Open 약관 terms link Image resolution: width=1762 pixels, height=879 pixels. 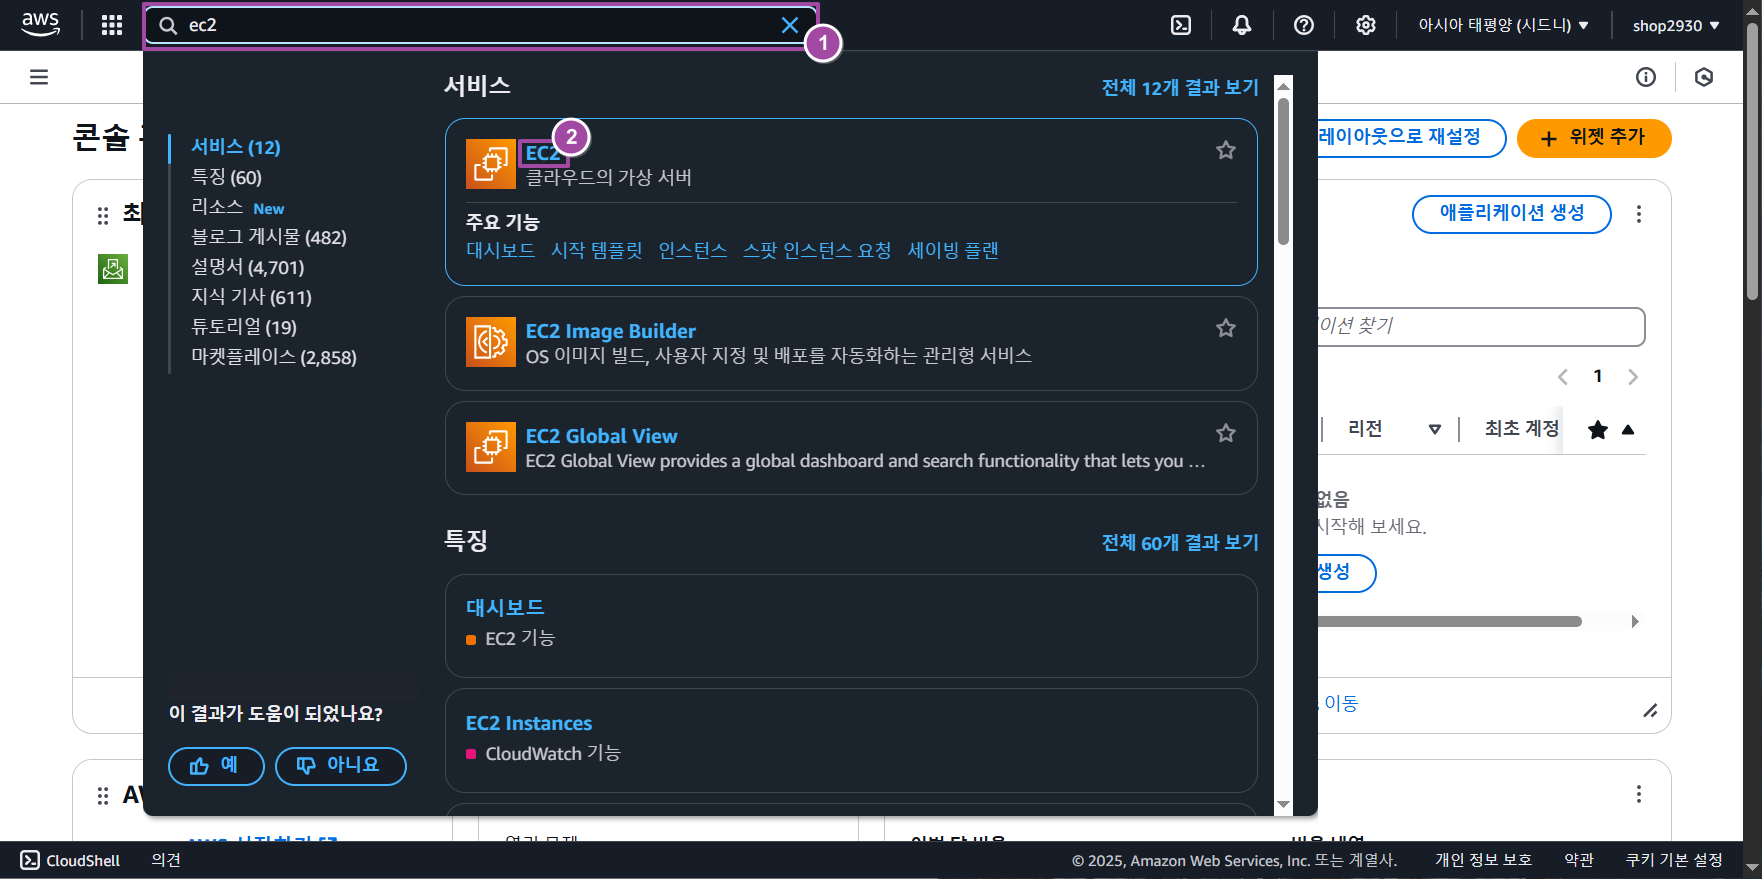(x=1579, y=860)
